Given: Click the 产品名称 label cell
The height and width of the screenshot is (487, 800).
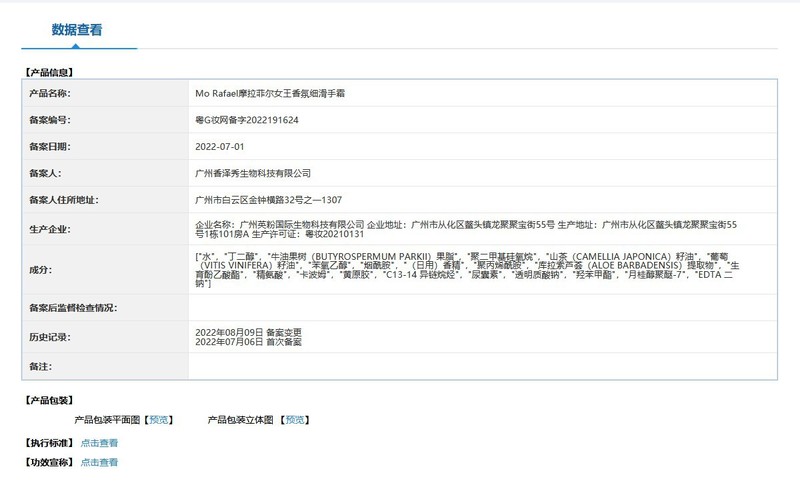Looking at the screenshot, I should coord(105,93).
